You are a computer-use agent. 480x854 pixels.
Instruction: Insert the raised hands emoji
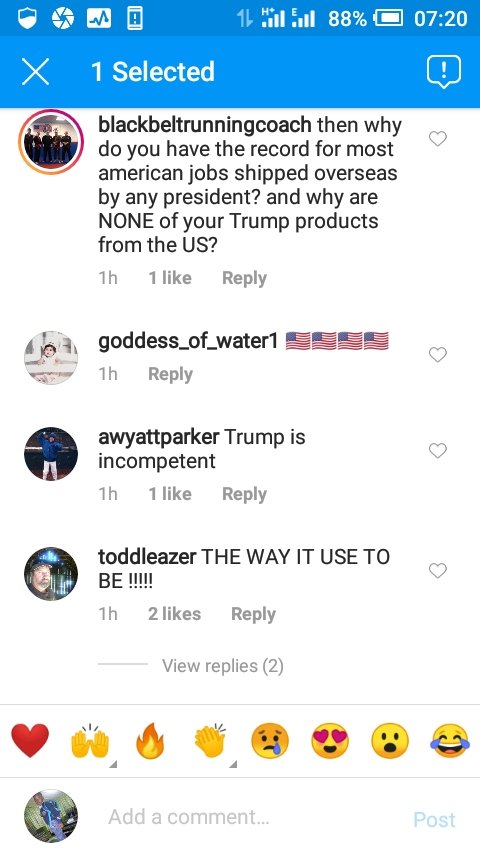pyautogui.click(x=90, y=742)
